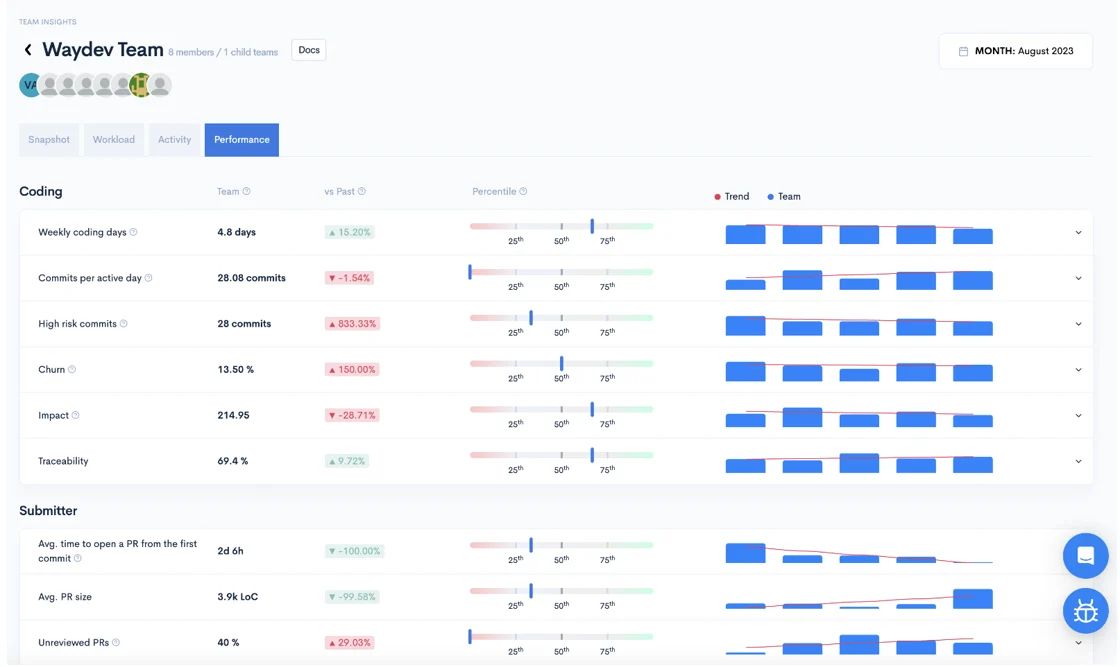The width and height of the screenshot is (1120, 667).
Task: Expand the Traceability row
Action: coord(1079,461)
